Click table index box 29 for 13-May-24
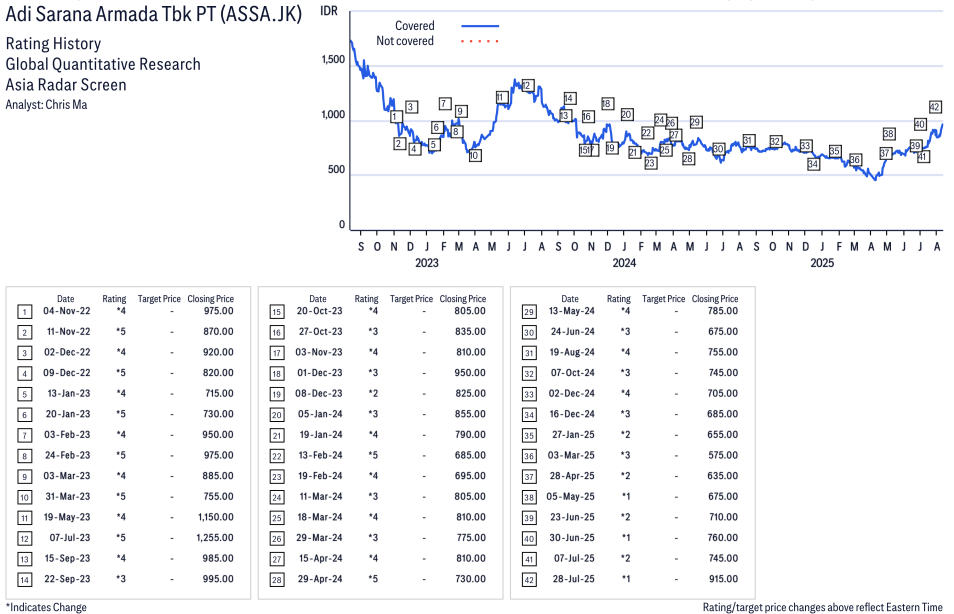The height and width of the screenshot is (614, 954). [529, 312]
